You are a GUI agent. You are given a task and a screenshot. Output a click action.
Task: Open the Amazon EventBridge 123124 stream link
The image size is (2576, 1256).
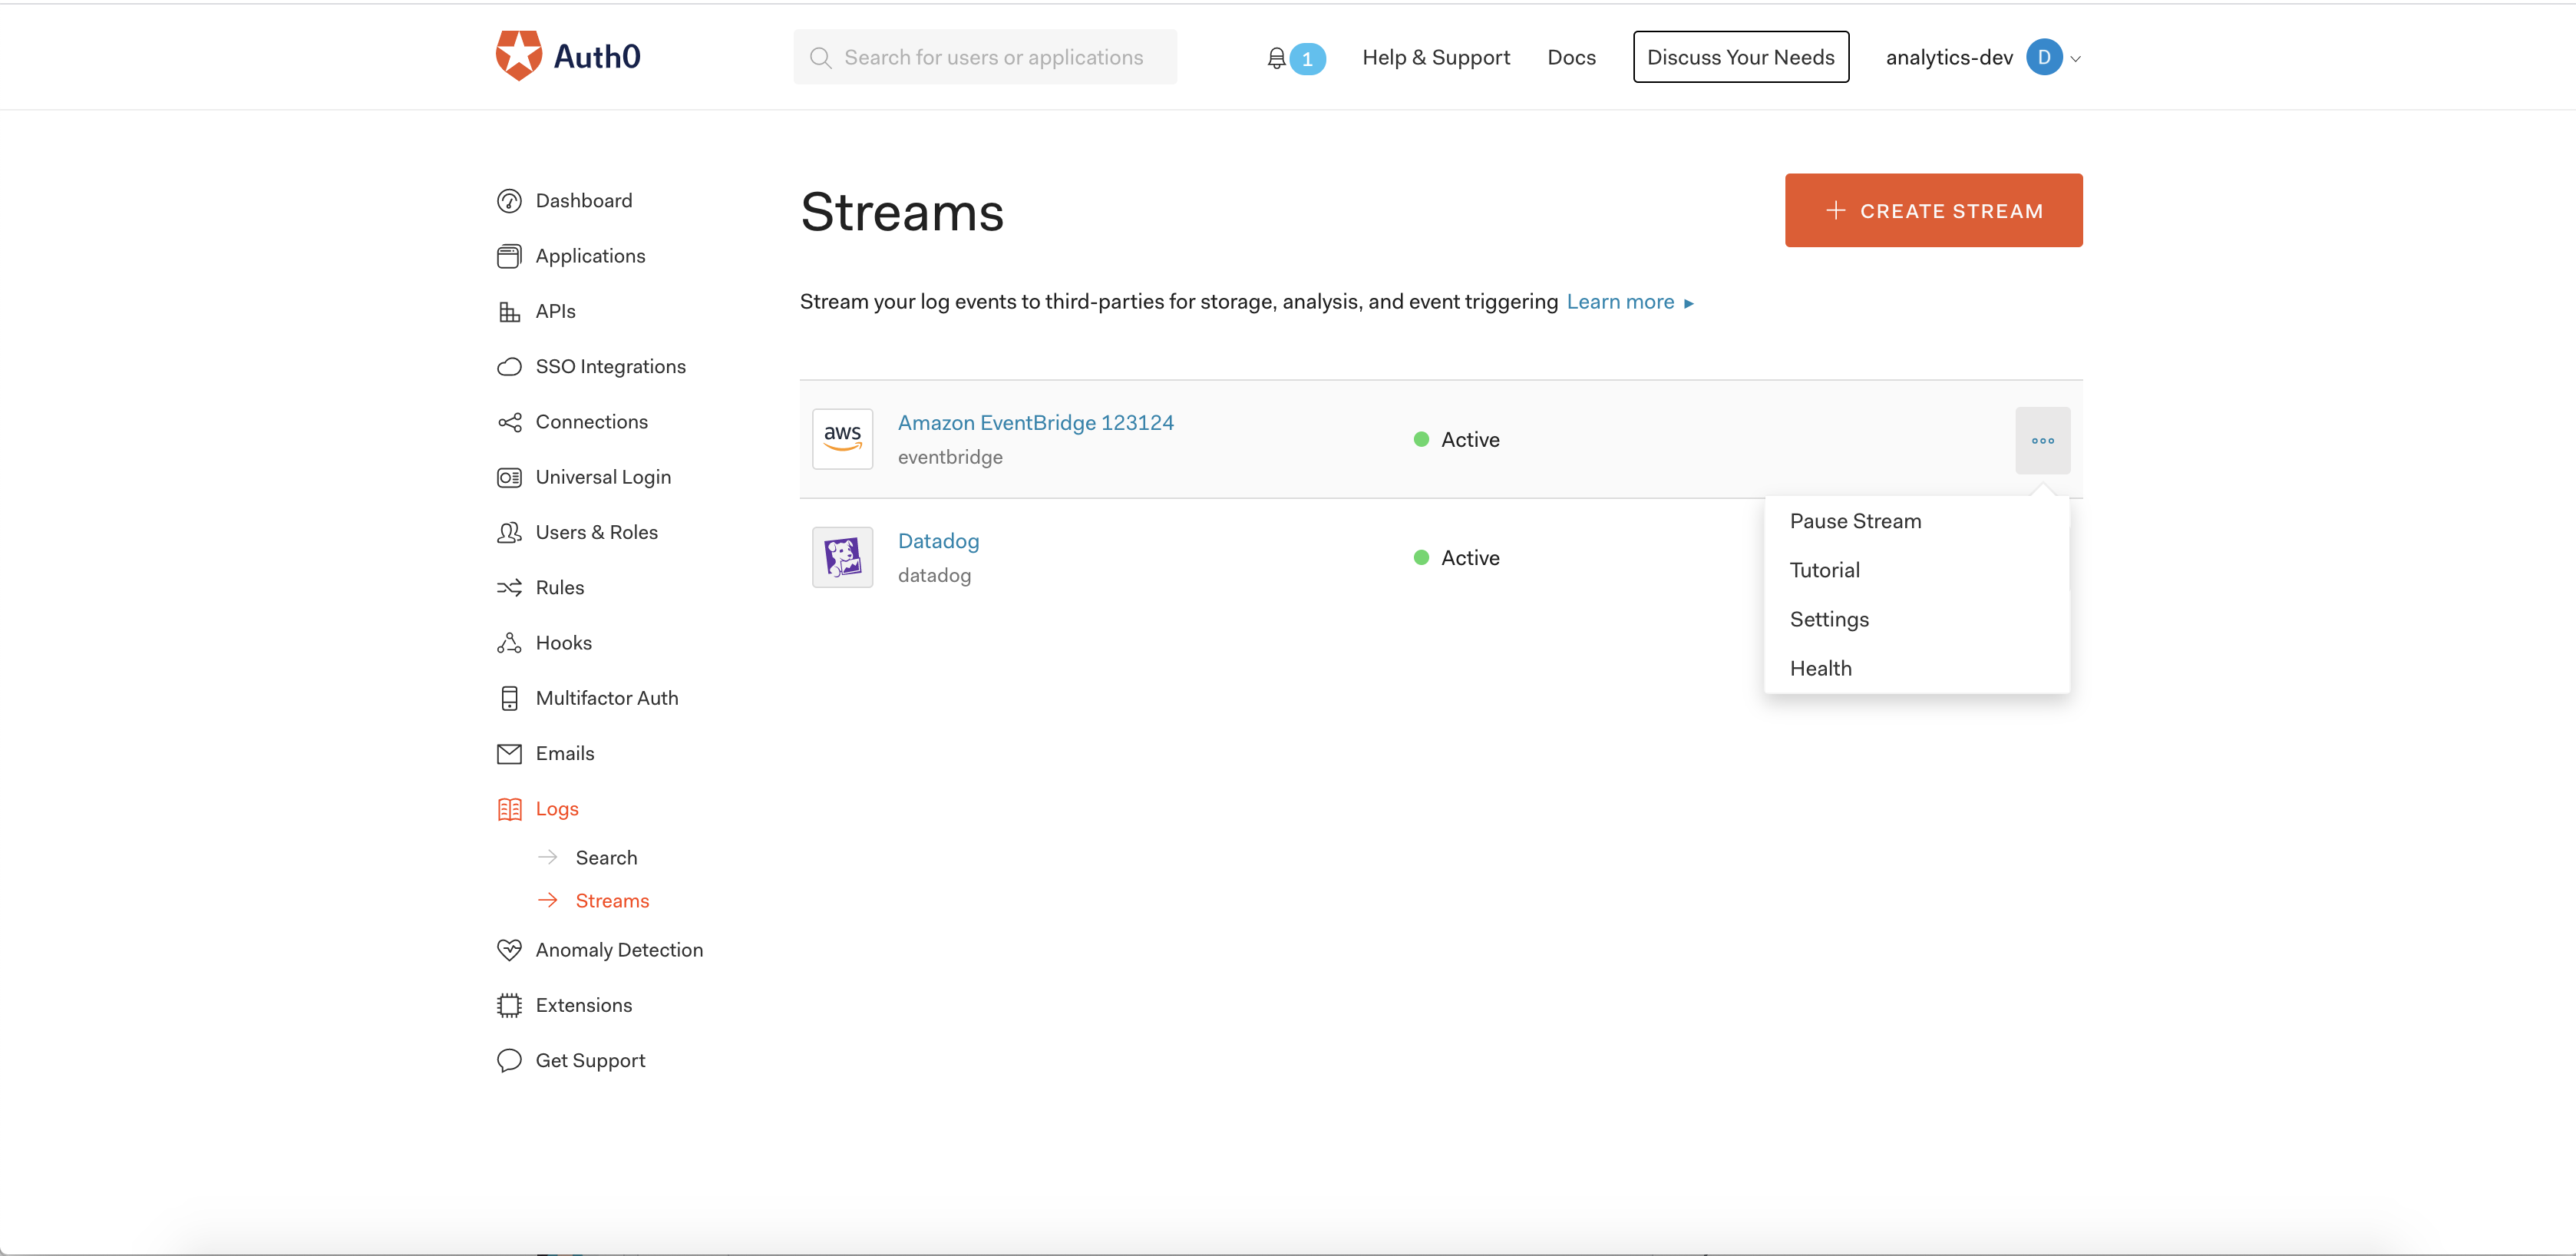(1035, 422)
